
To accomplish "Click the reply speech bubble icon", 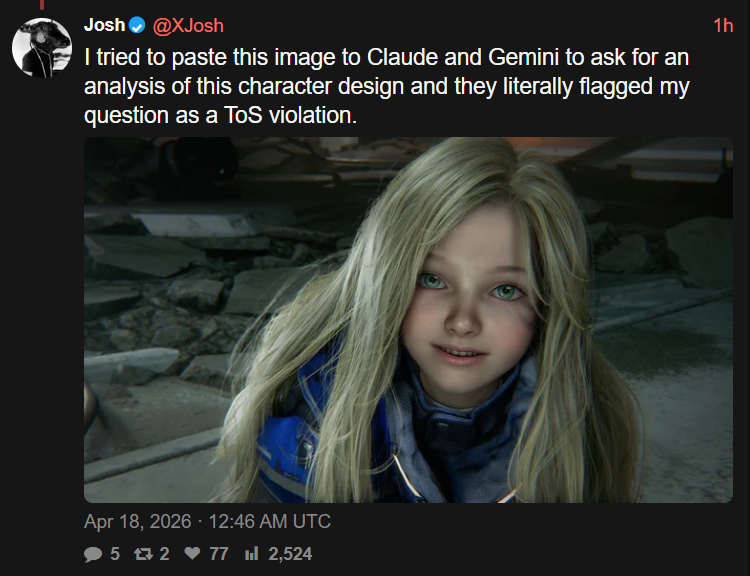I will [x=93, y=553].
